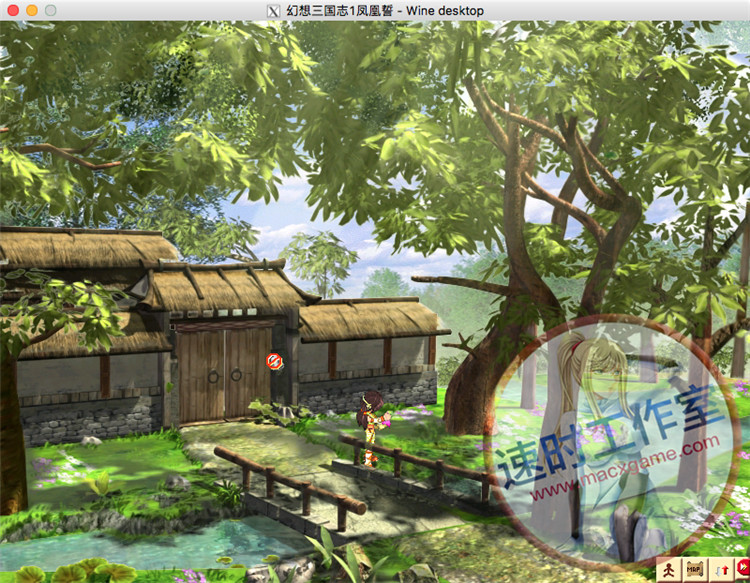750x583 pixels.
Task: Click the Wine desktop X icon in title bar
Action: coord(273,11)
